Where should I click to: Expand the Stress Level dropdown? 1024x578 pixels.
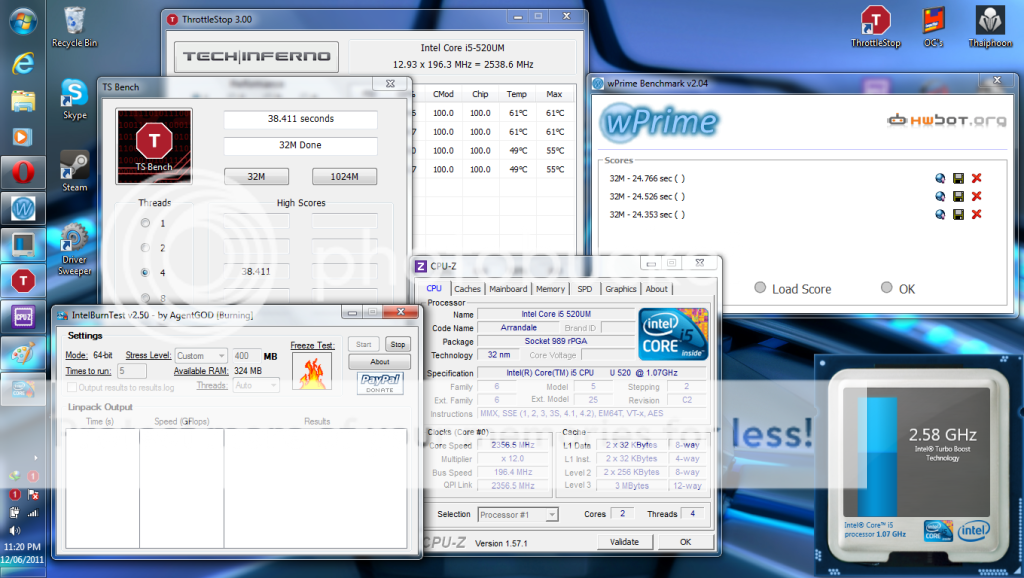pyautogui.click(x=203, y=355)
